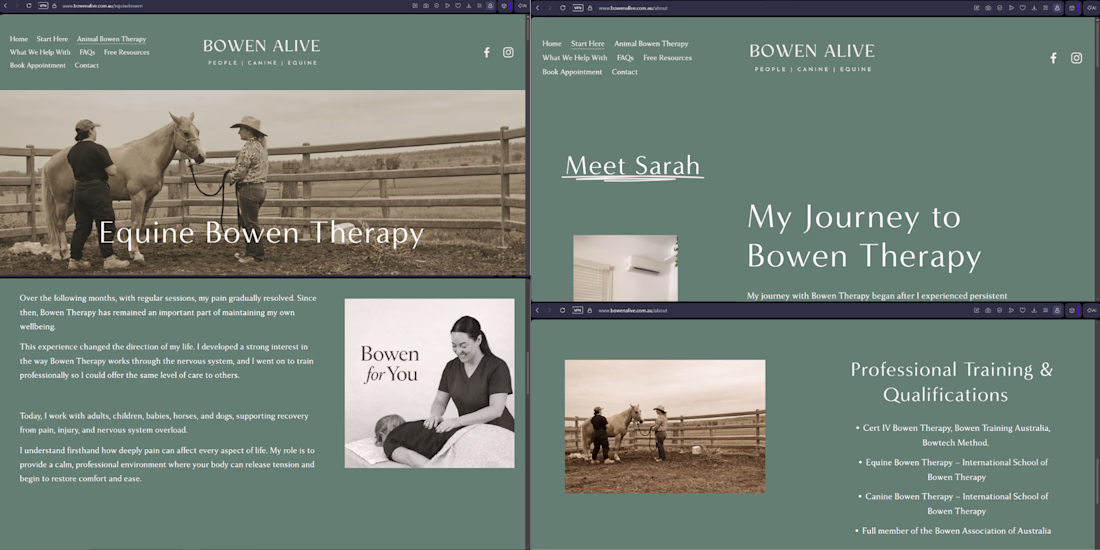Image resolution: width=1100 pixels, height=550 pixels.
Task: Click Bowen Alive logo in the Equine window
Action: (x=262, y=52)
